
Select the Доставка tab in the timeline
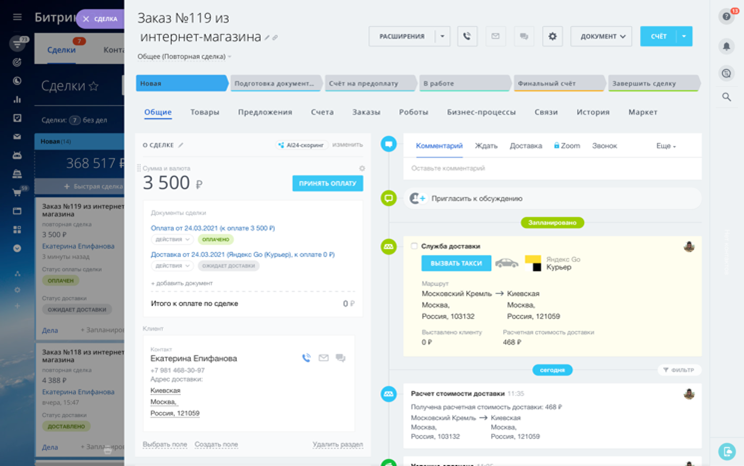coord(525,146)
